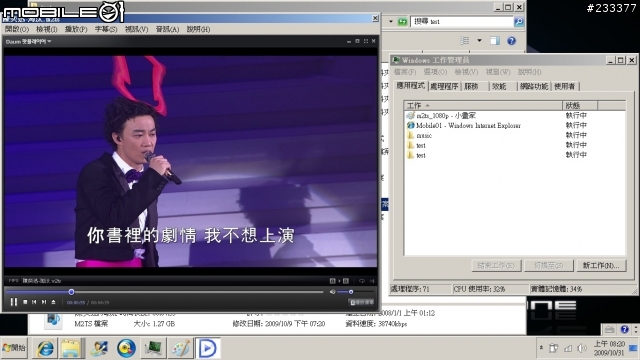Open the 說明(H) menu in the player

[x=198, y=29]
